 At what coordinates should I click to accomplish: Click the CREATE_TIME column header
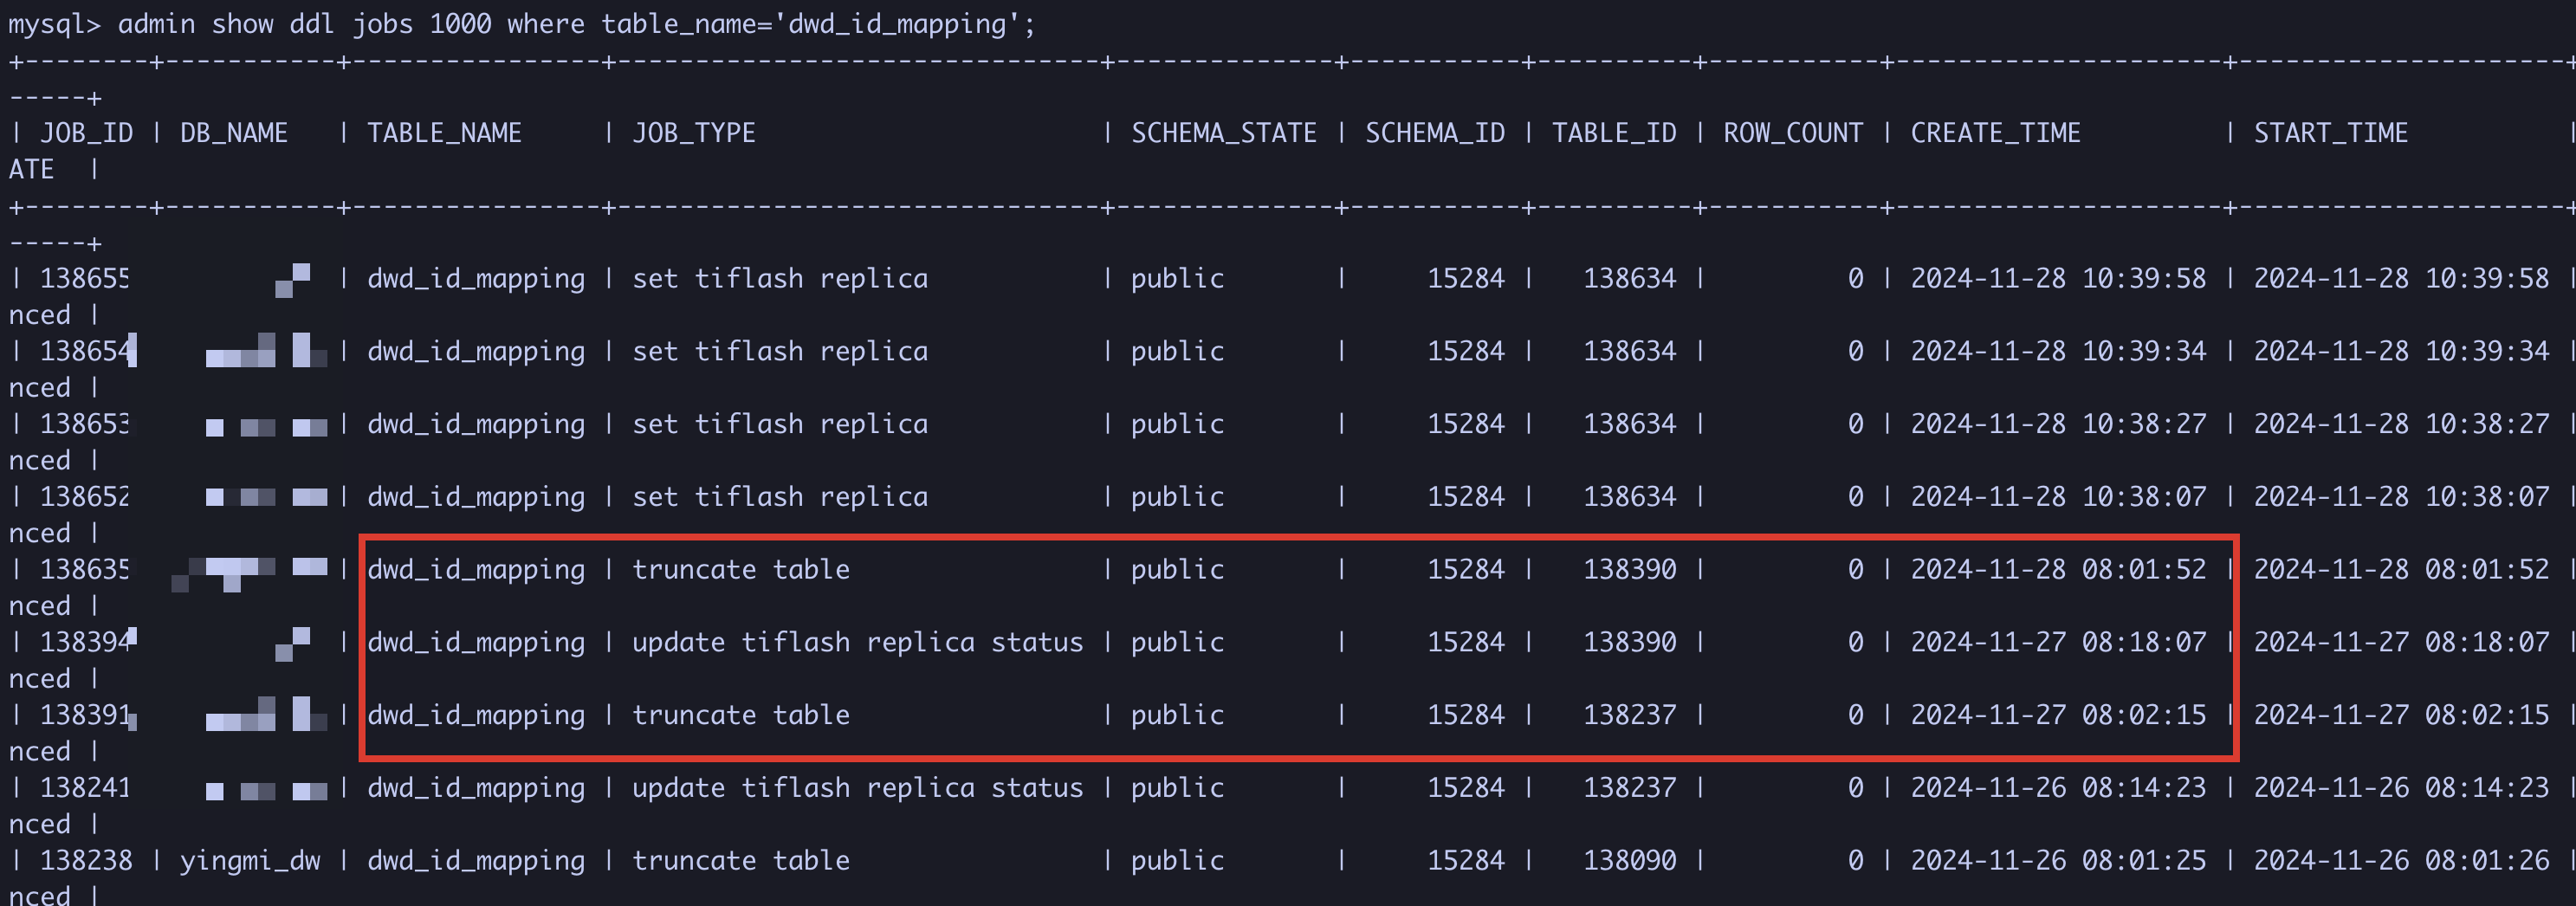point(1995,133)
